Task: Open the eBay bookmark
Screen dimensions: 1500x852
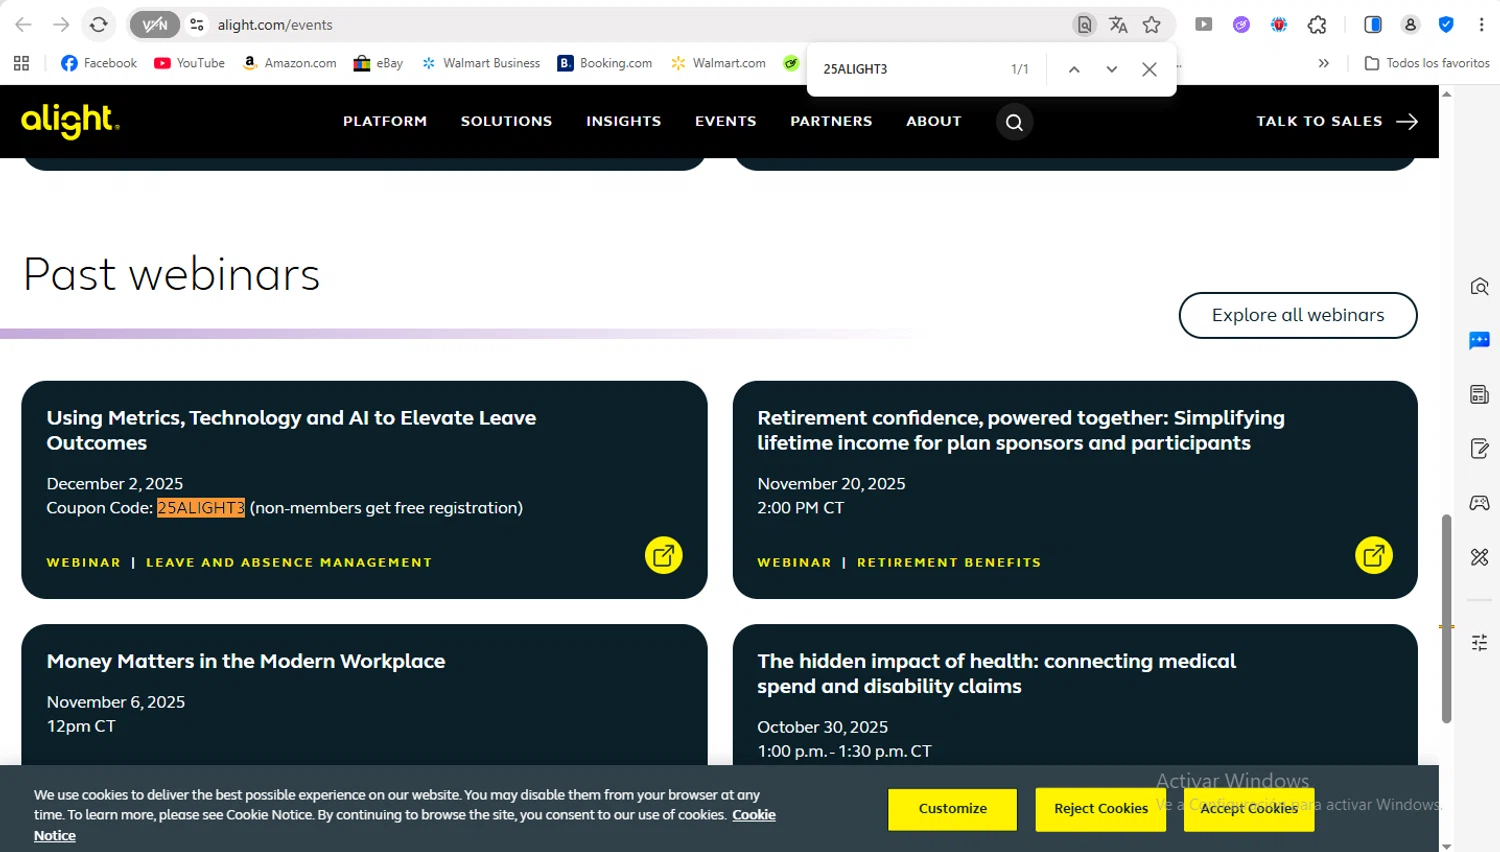Action: pos(378,63)
